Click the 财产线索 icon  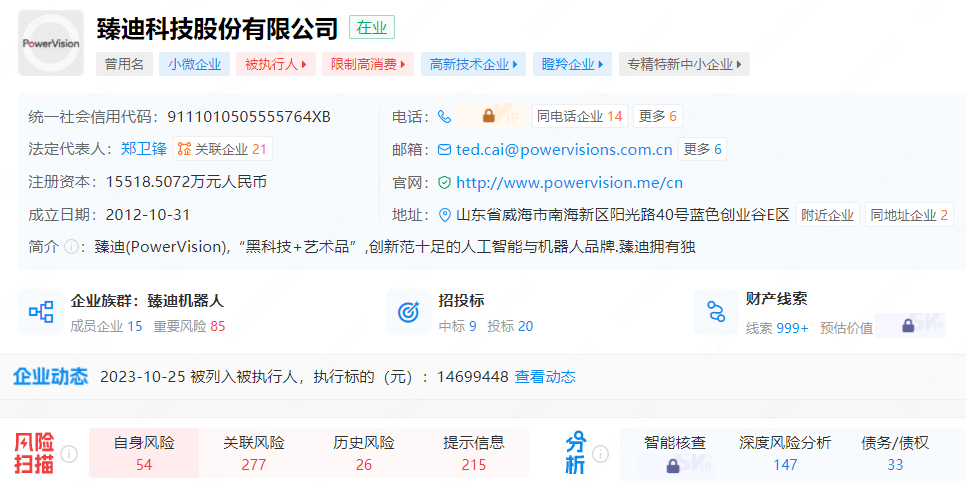click(715, 312)
